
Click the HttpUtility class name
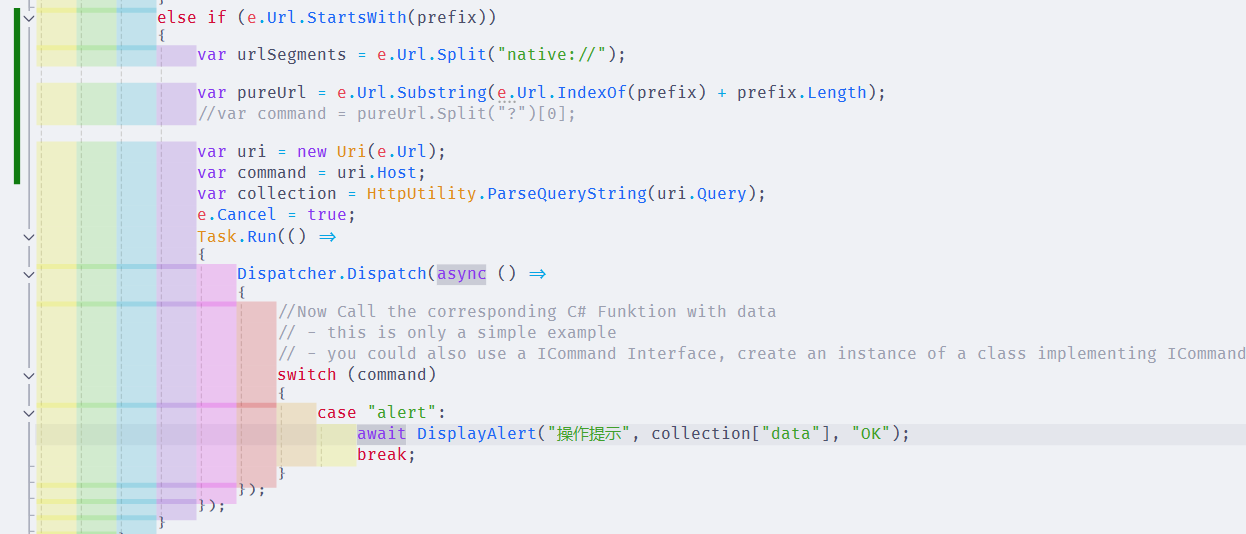pos(421,193)
